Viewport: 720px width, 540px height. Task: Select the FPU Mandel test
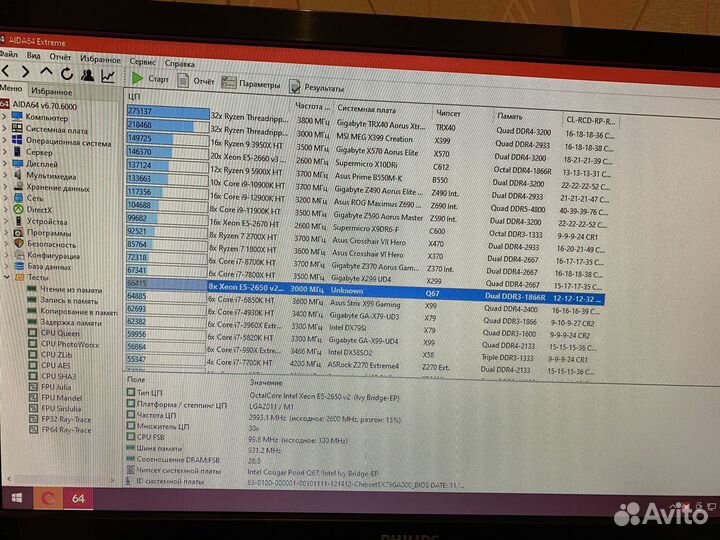(x=62, y=398)
